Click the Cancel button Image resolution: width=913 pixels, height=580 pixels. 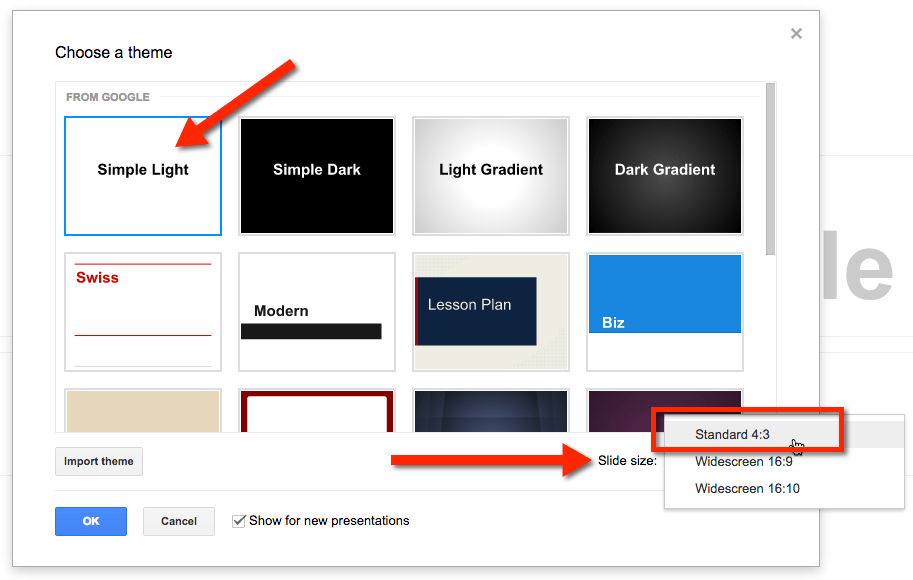[x=179, y=521]
